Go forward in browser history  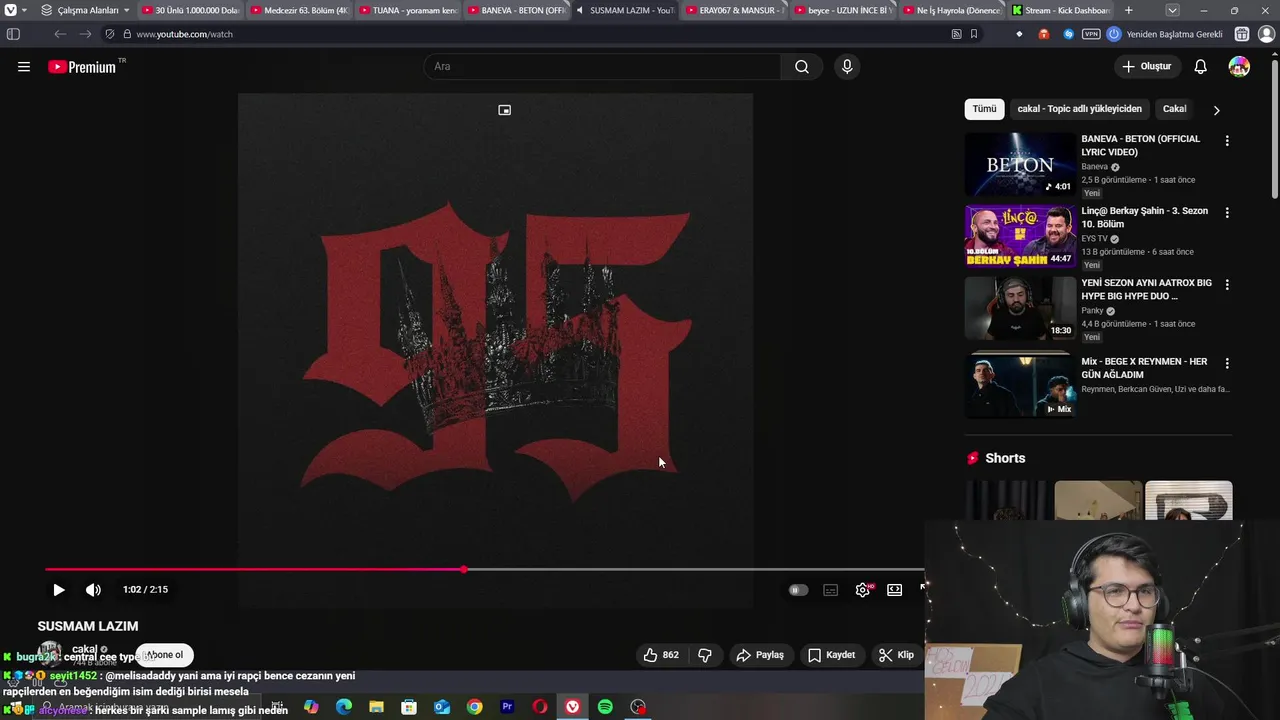click(85, 34)
